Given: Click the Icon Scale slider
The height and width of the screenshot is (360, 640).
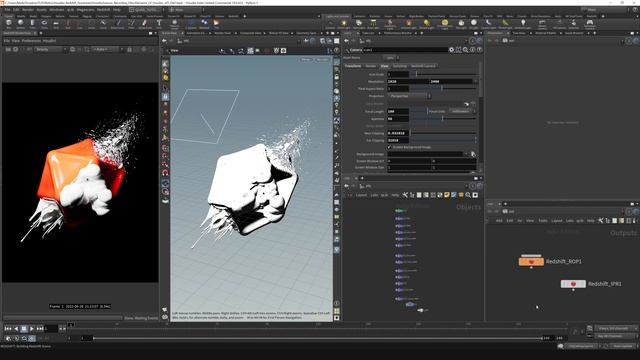Looking at the screenshot, I should pos(443,74).
